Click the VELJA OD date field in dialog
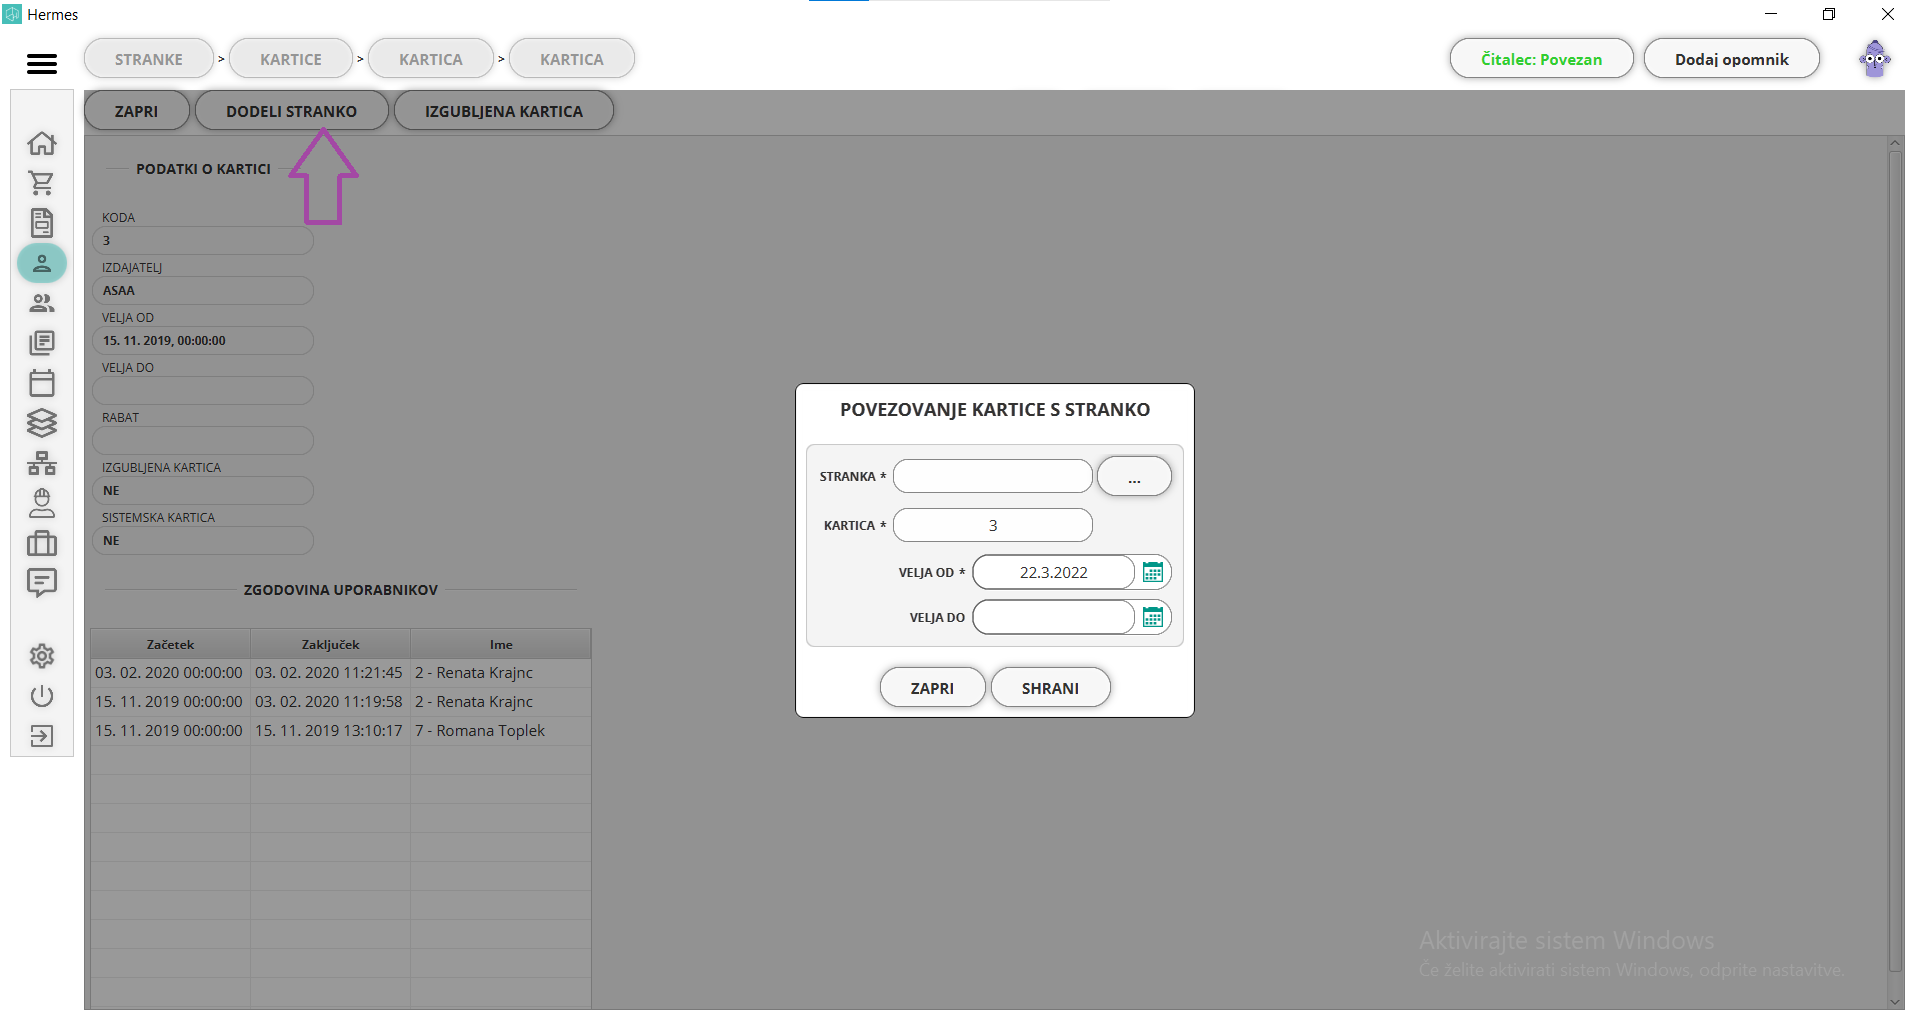1920x1022 pixels. click(1054, 572)
